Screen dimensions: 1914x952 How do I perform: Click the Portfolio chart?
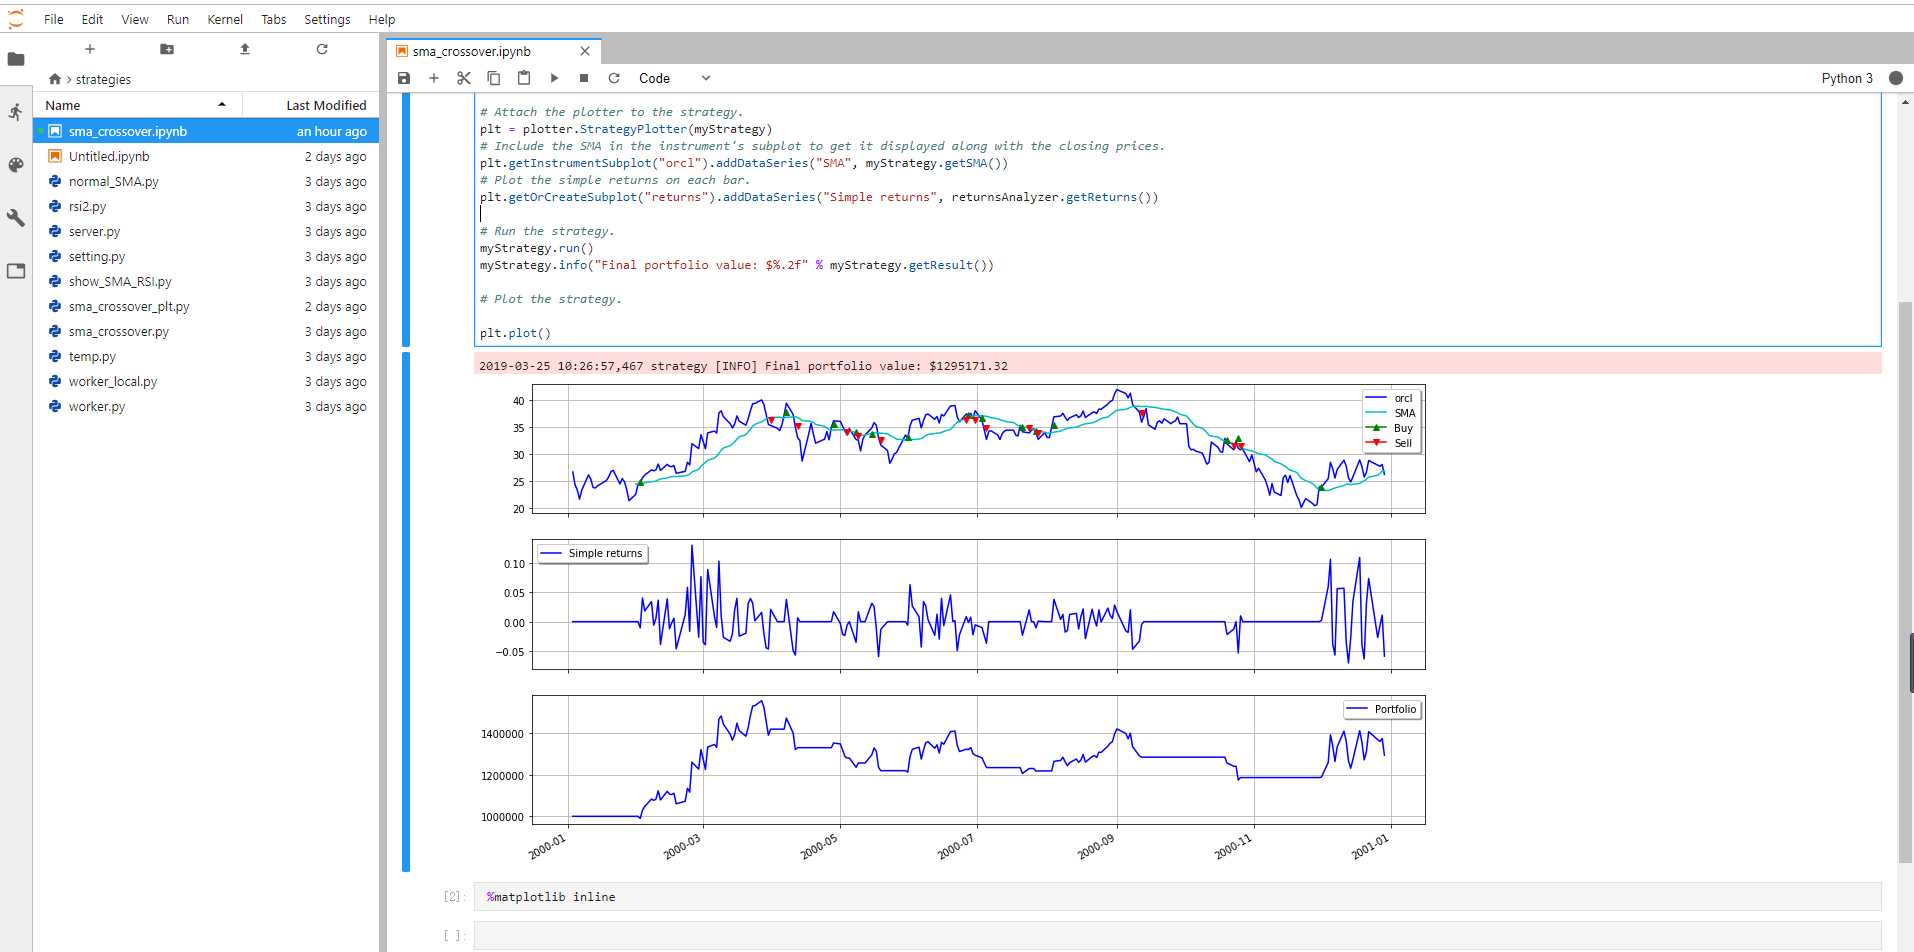(978, 760)
